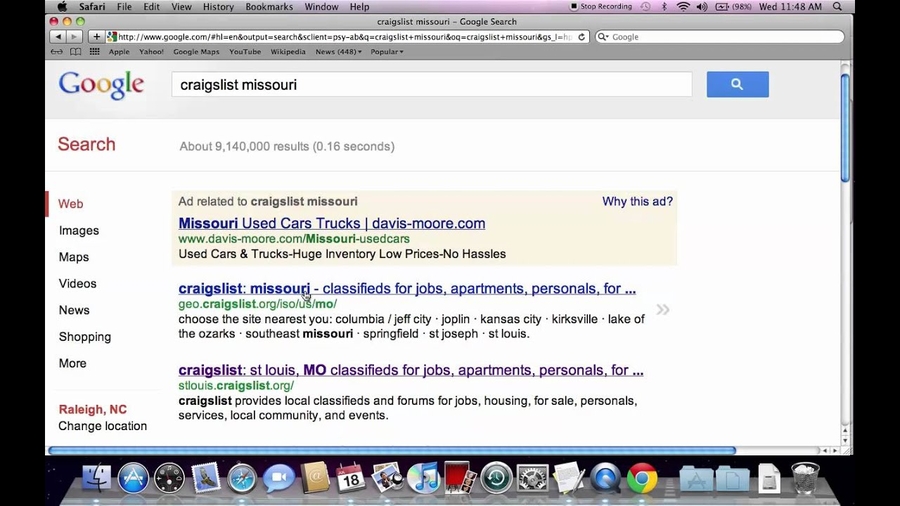The width and height of the screenshot is (900, 506).
Task: Open Time Machine dock icon
Action: tap(496, 478)
